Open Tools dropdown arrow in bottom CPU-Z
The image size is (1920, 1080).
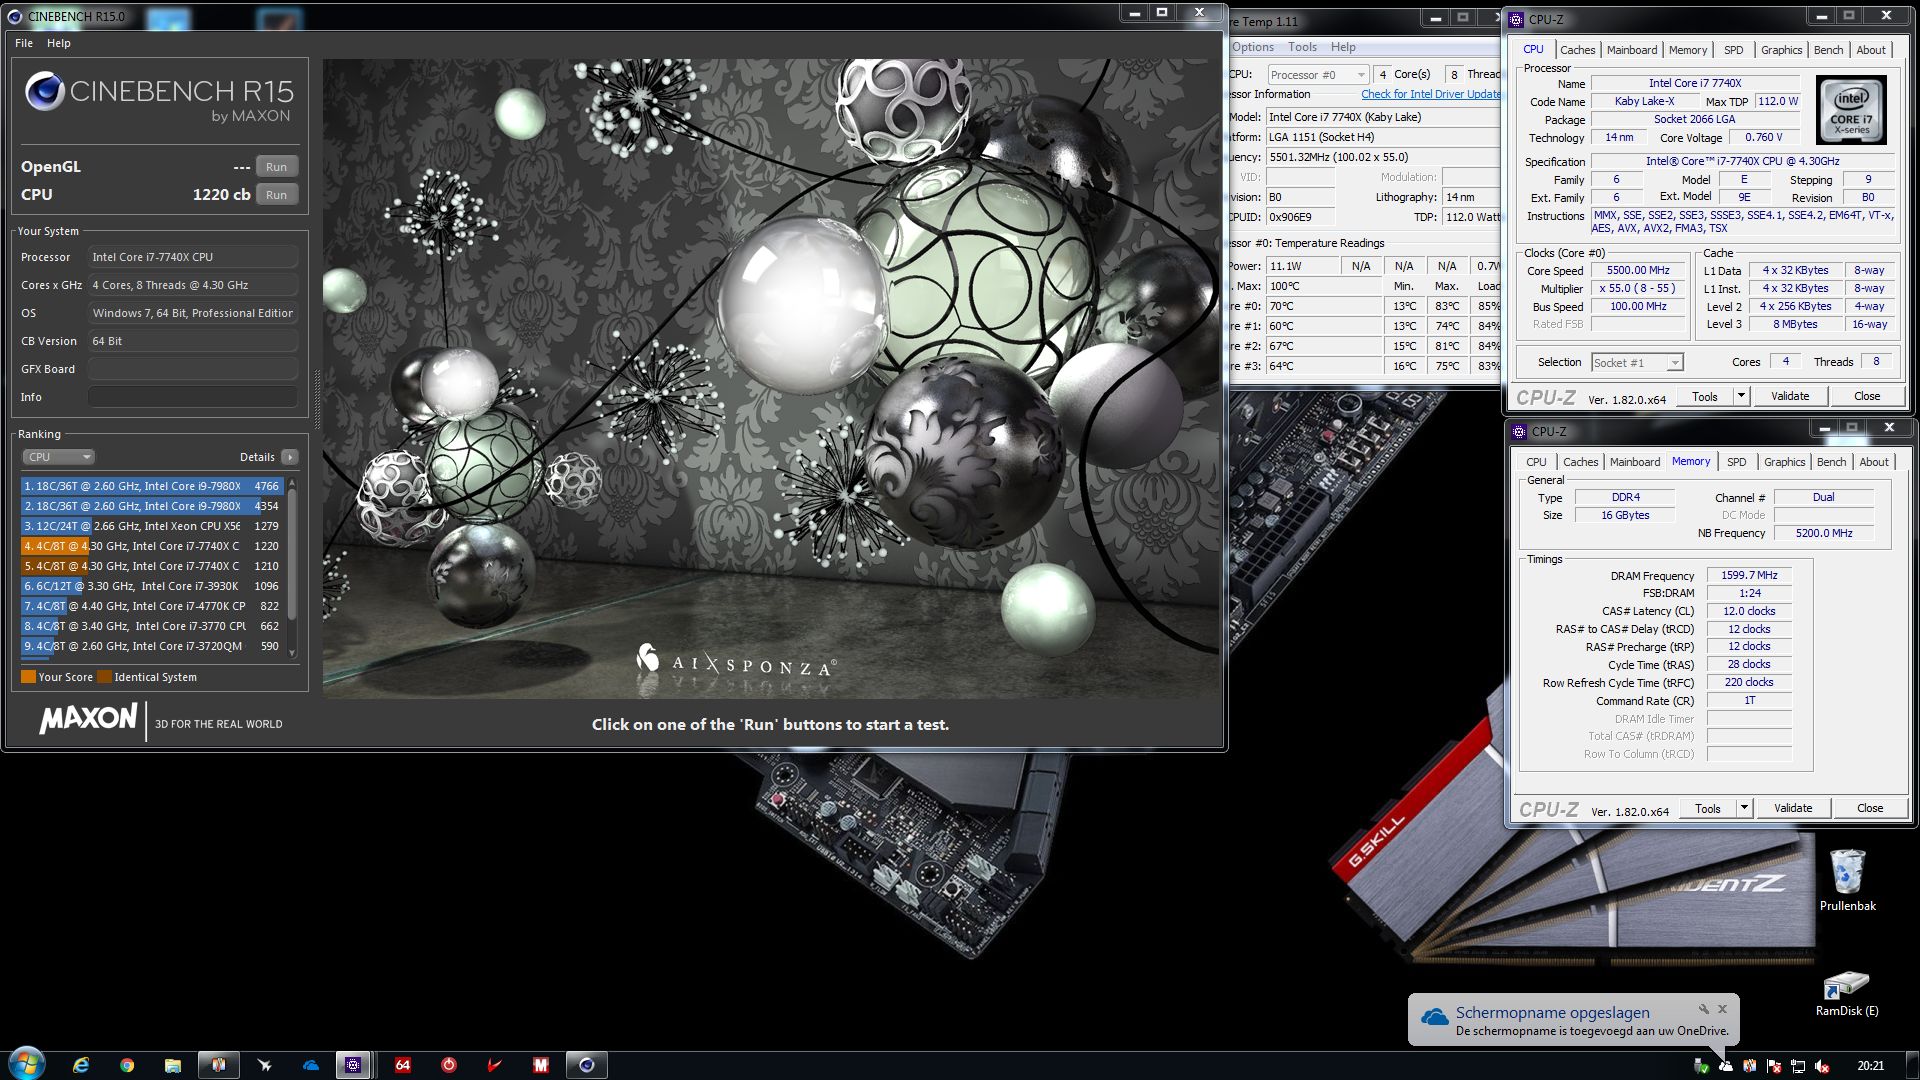[1743, 809]
